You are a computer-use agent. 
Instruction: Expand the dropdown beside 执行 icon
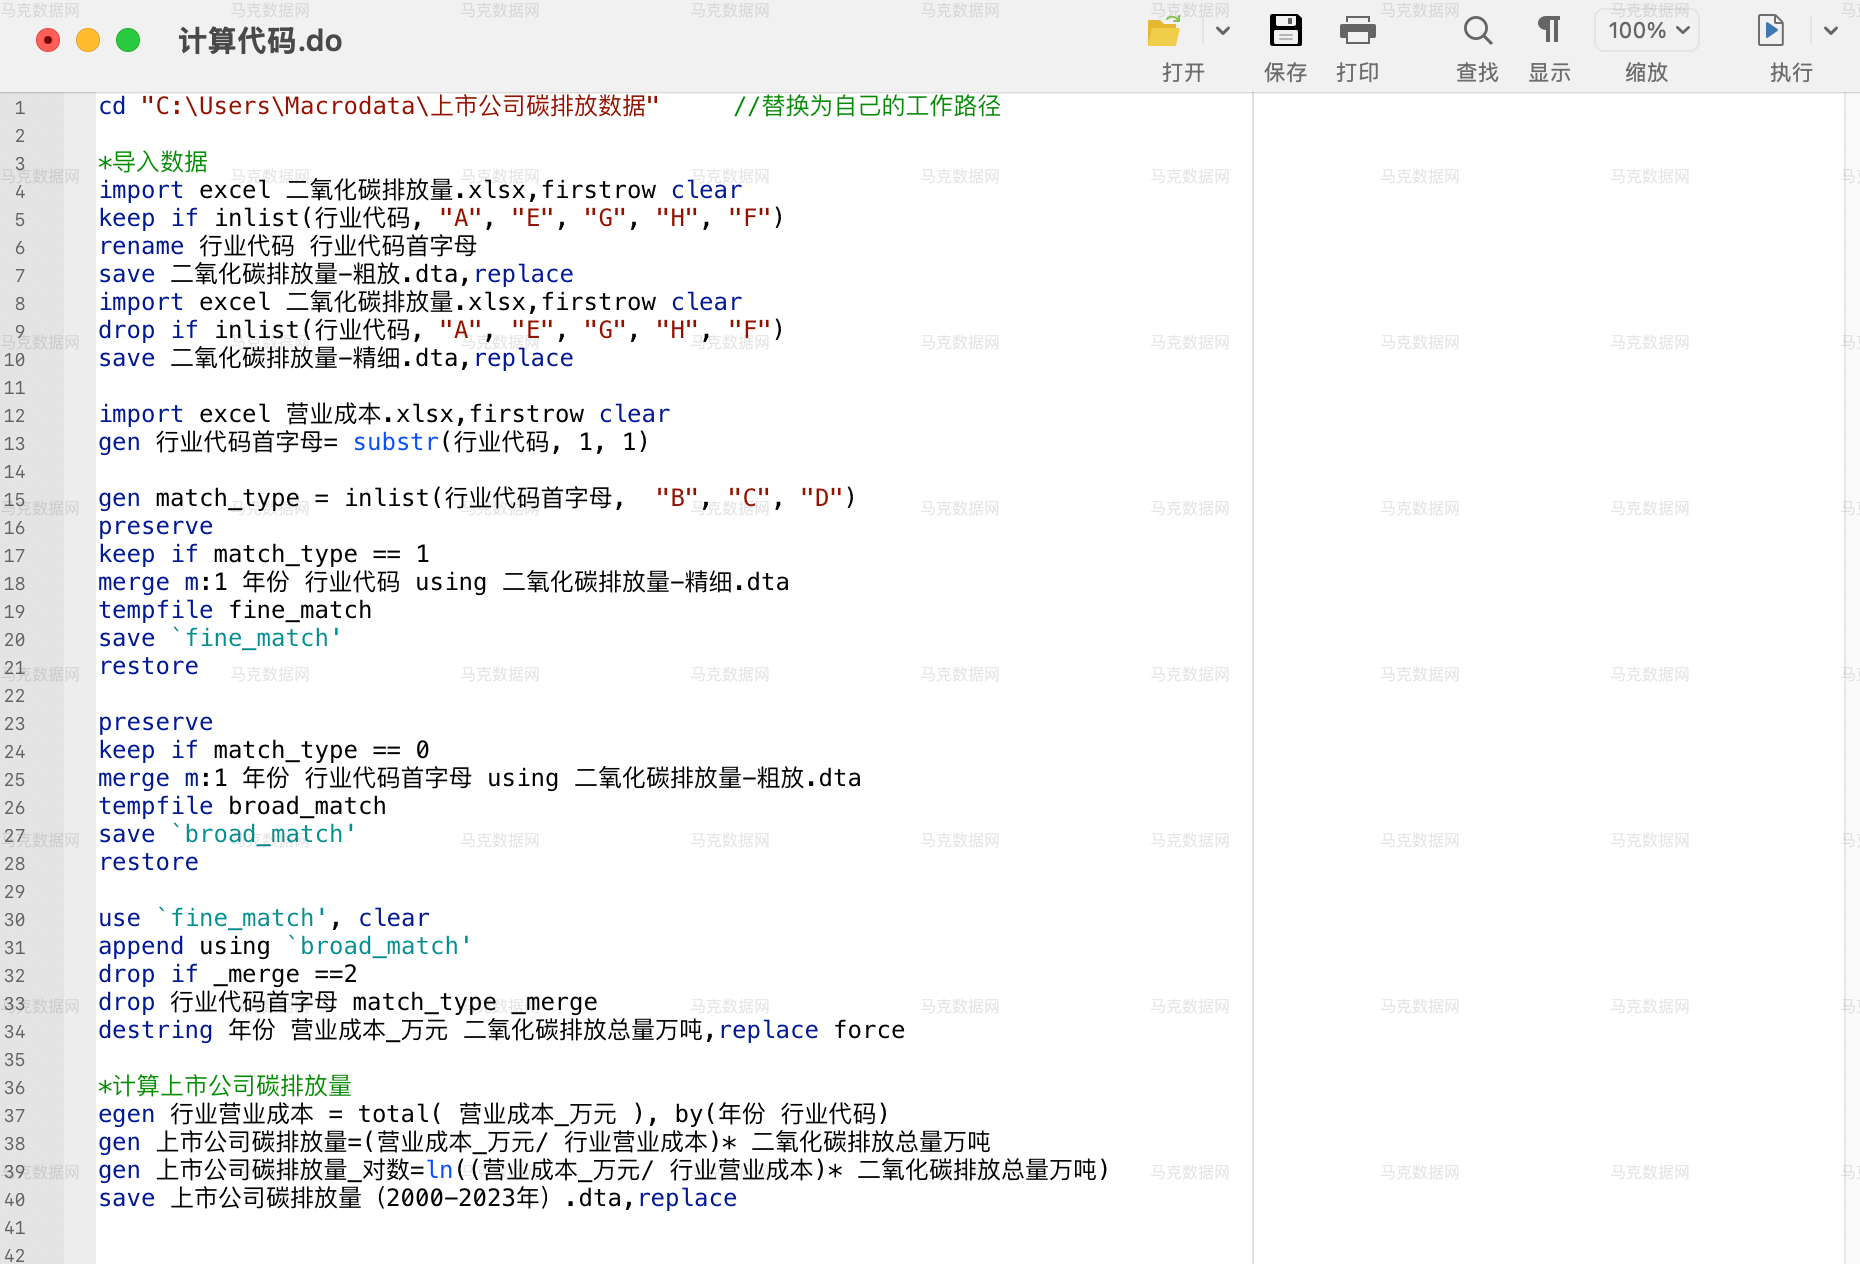click(1834, 31)
